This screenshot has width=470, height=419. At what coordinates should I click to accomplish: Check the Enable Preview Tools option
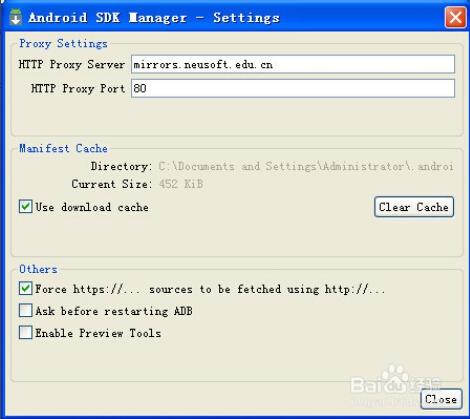click(26, 332)
